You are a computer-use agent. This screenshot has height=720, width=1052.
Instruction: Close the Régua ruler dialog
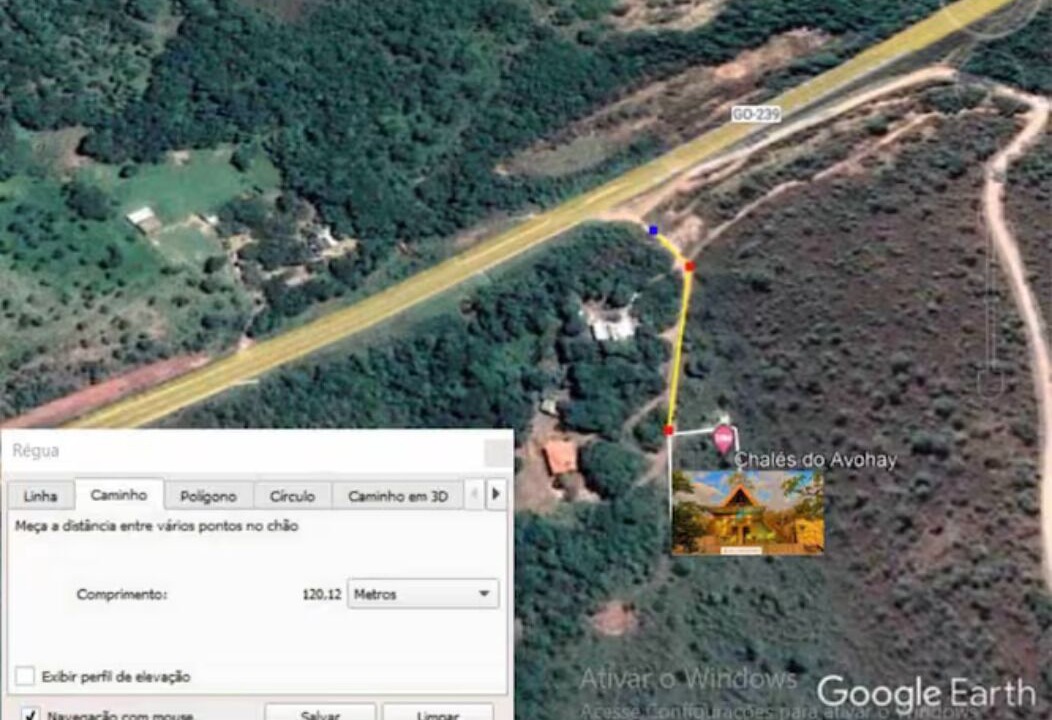point(497,453)
